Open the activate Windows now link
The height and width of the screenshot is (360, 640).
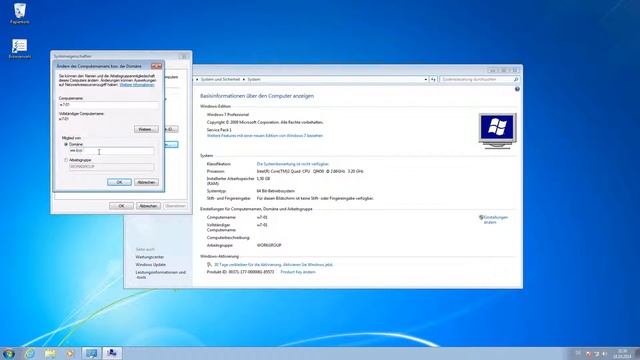pyautogui.click(x=273, y=264)
